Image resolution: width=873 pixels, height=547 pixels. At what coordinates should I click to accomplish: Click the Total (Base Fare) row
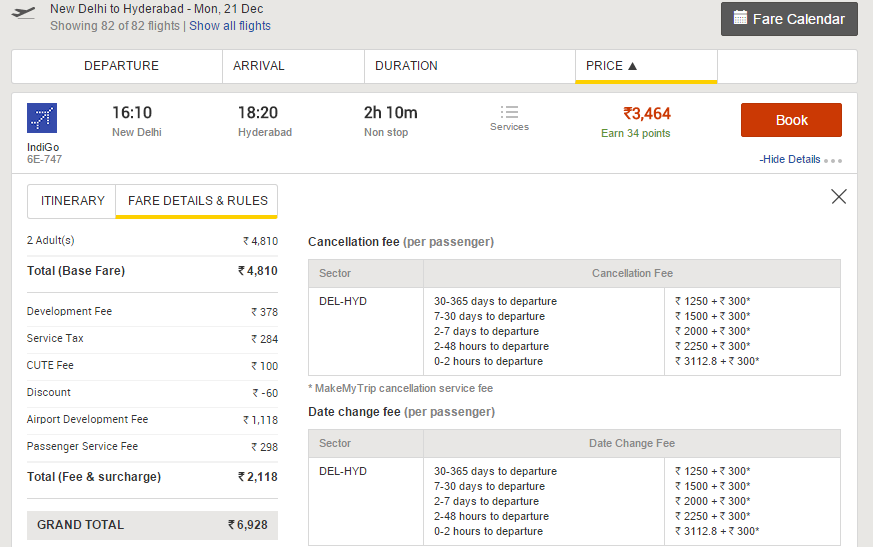pos(153,271)
